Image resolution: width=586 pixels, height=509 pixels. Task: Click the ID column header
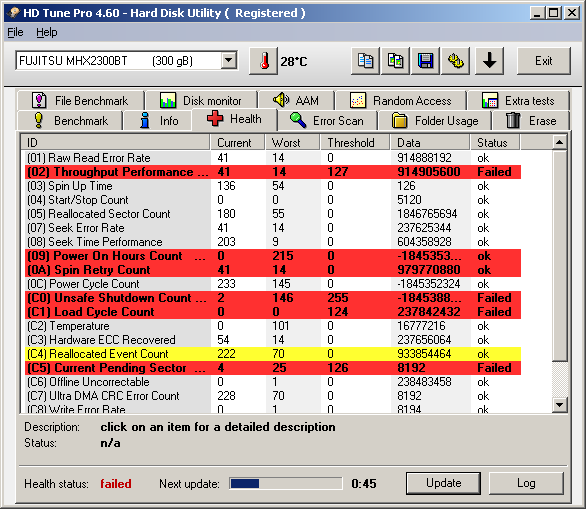click(x=115, y=143)
